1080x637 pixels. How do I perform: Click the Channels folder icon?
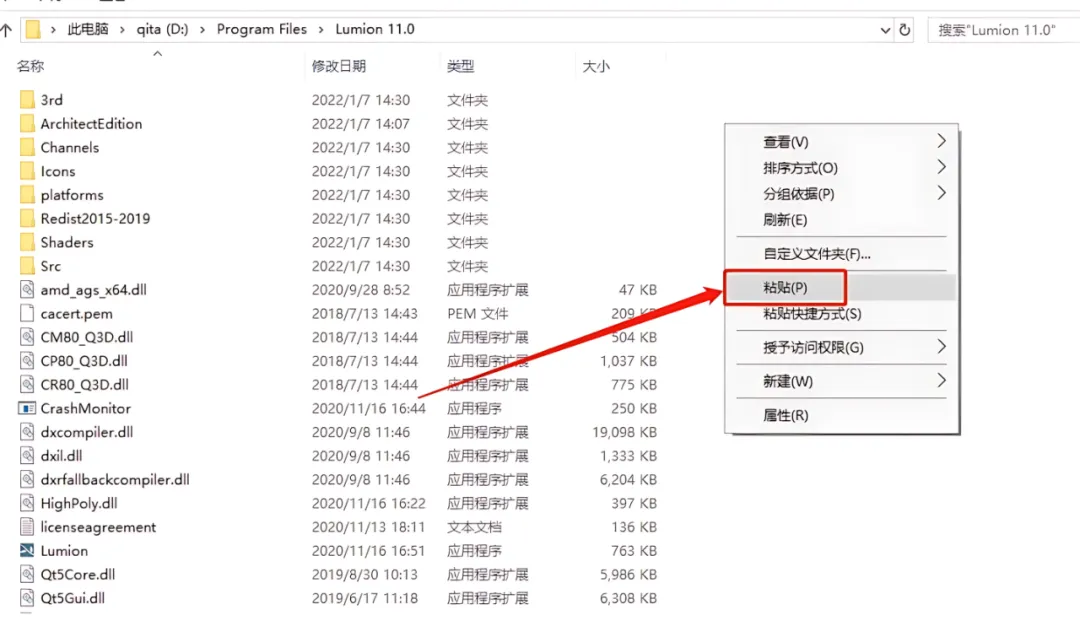(27, 147)
